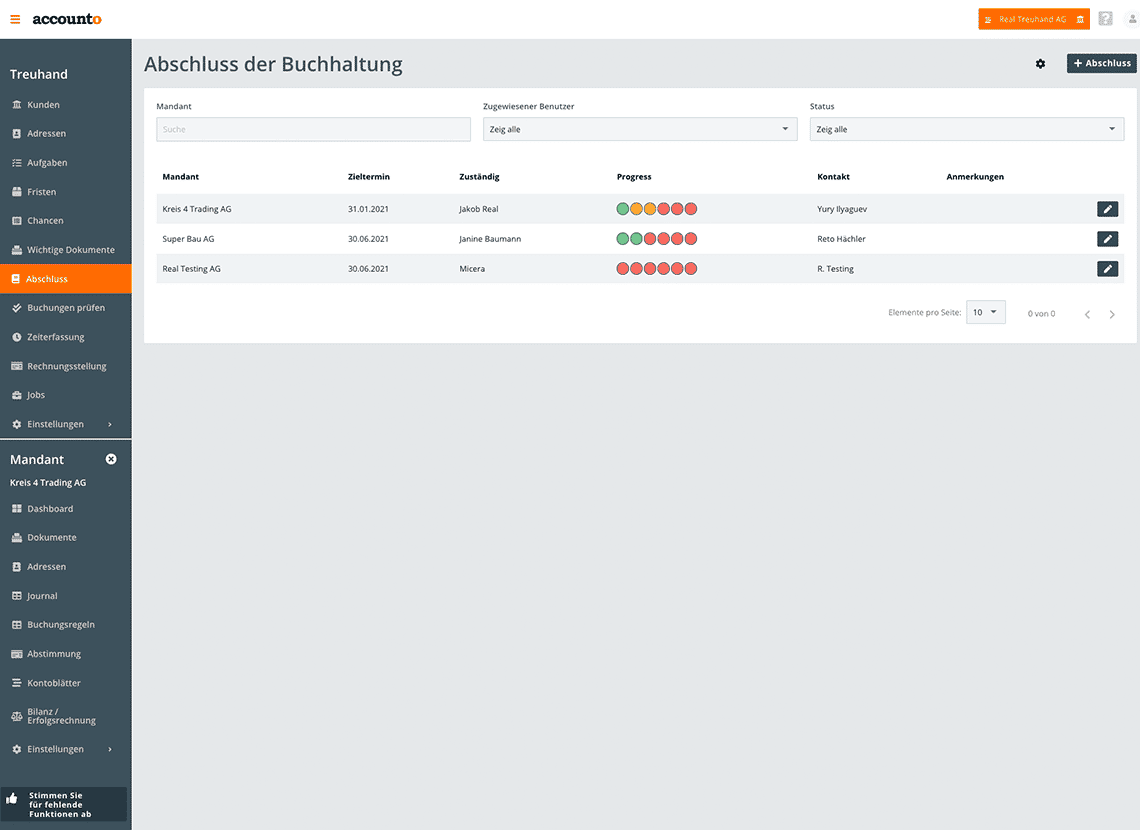Select the active Abschluss menu item

[65, 279]
